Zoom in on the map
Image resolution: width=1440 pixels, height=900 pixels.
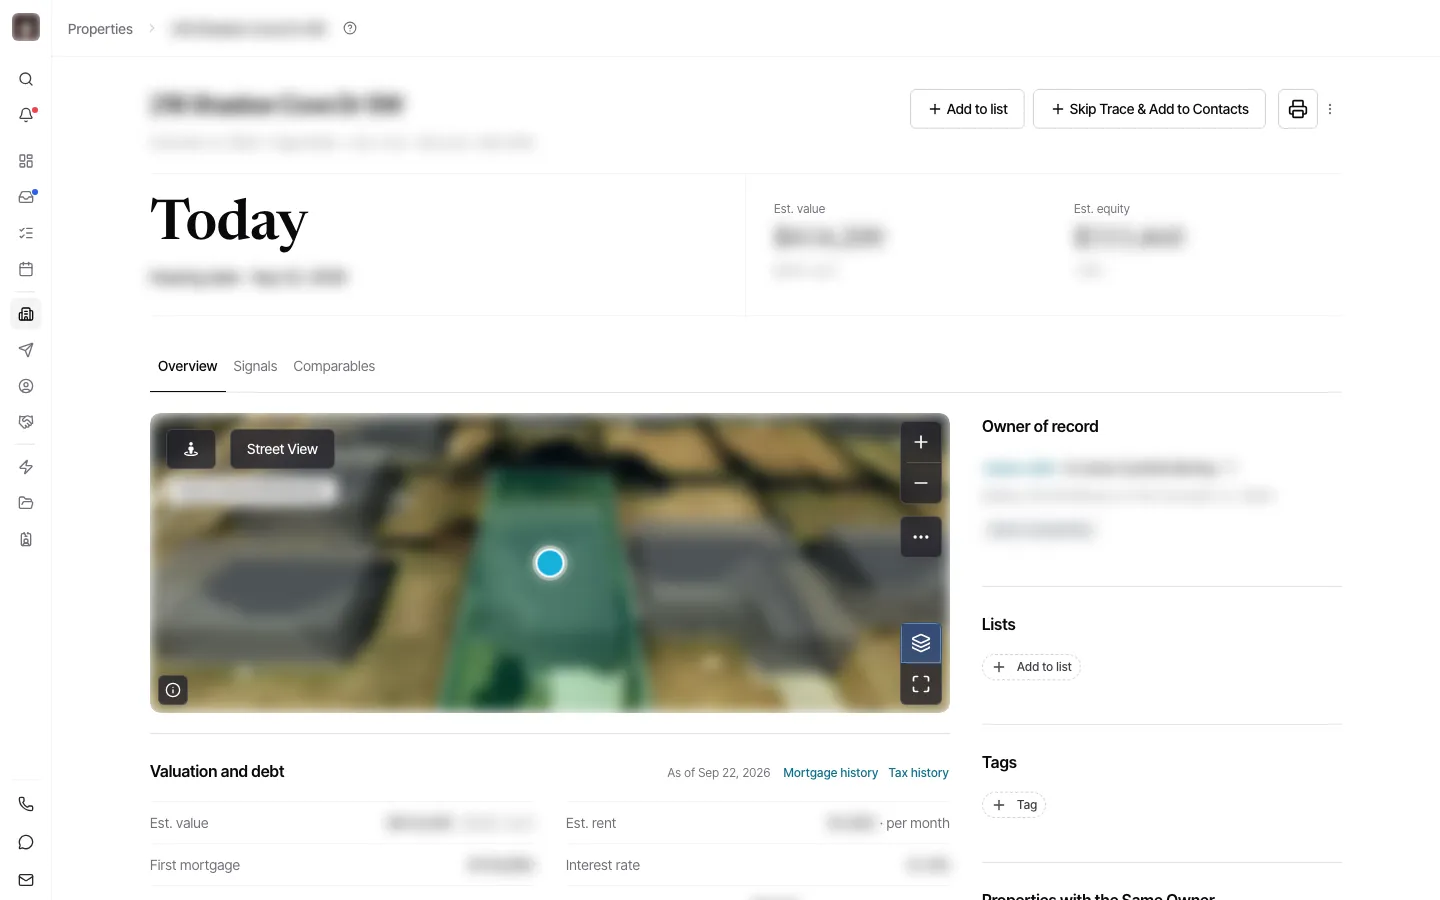921,442
